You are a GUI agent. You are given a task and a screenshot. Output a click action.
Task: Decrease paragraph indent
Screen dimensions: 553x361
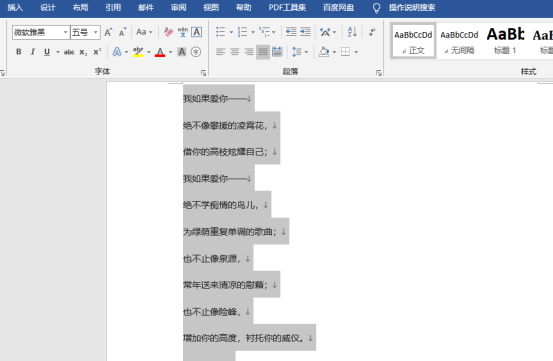(291, 32)
